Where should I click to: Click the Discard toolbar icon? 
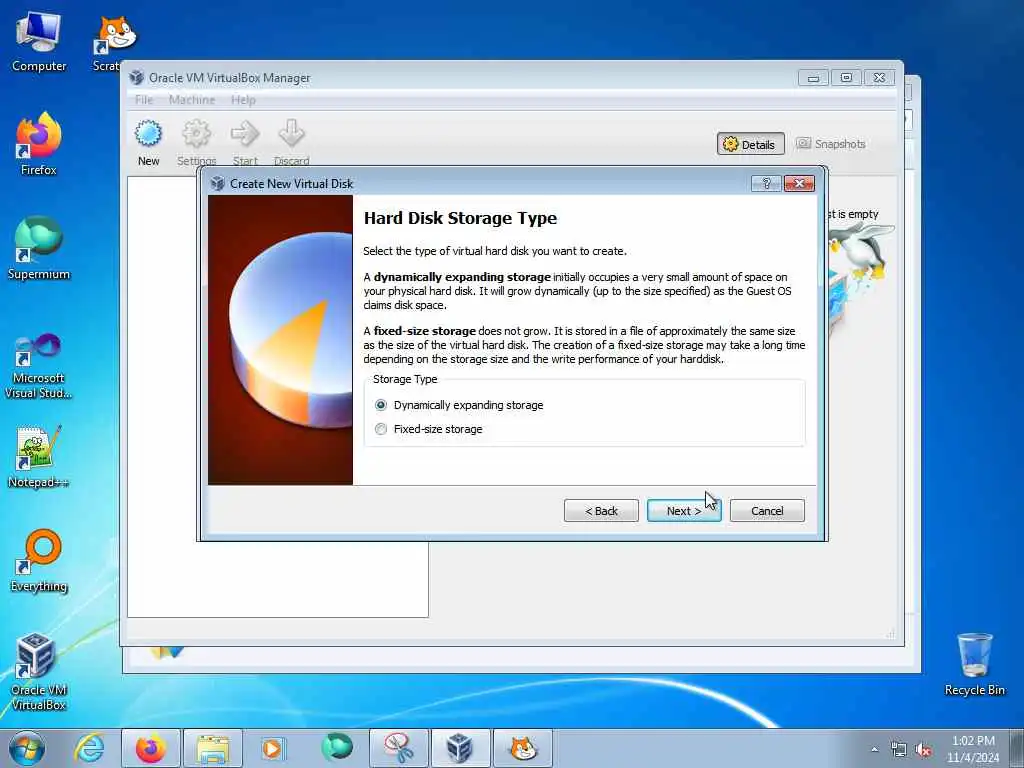point(291,142)
